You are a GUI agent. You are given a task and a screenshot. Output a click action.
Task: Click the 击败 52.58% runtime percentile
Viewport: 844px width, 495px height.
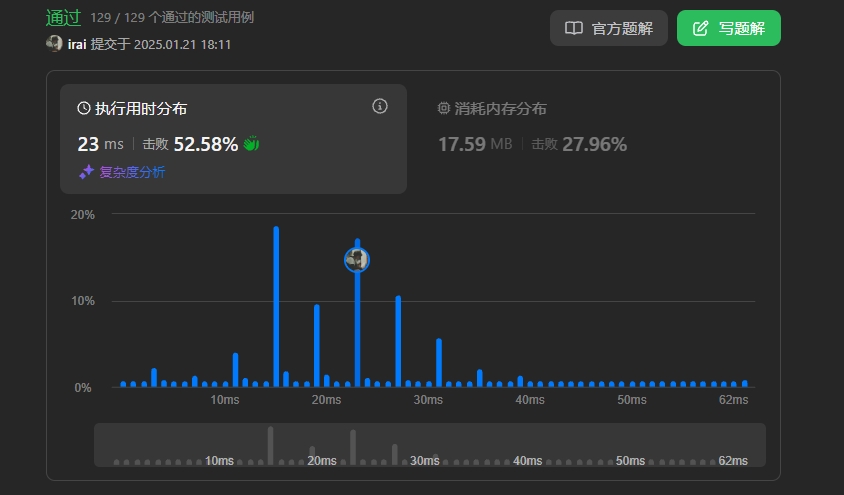(190, 144)
